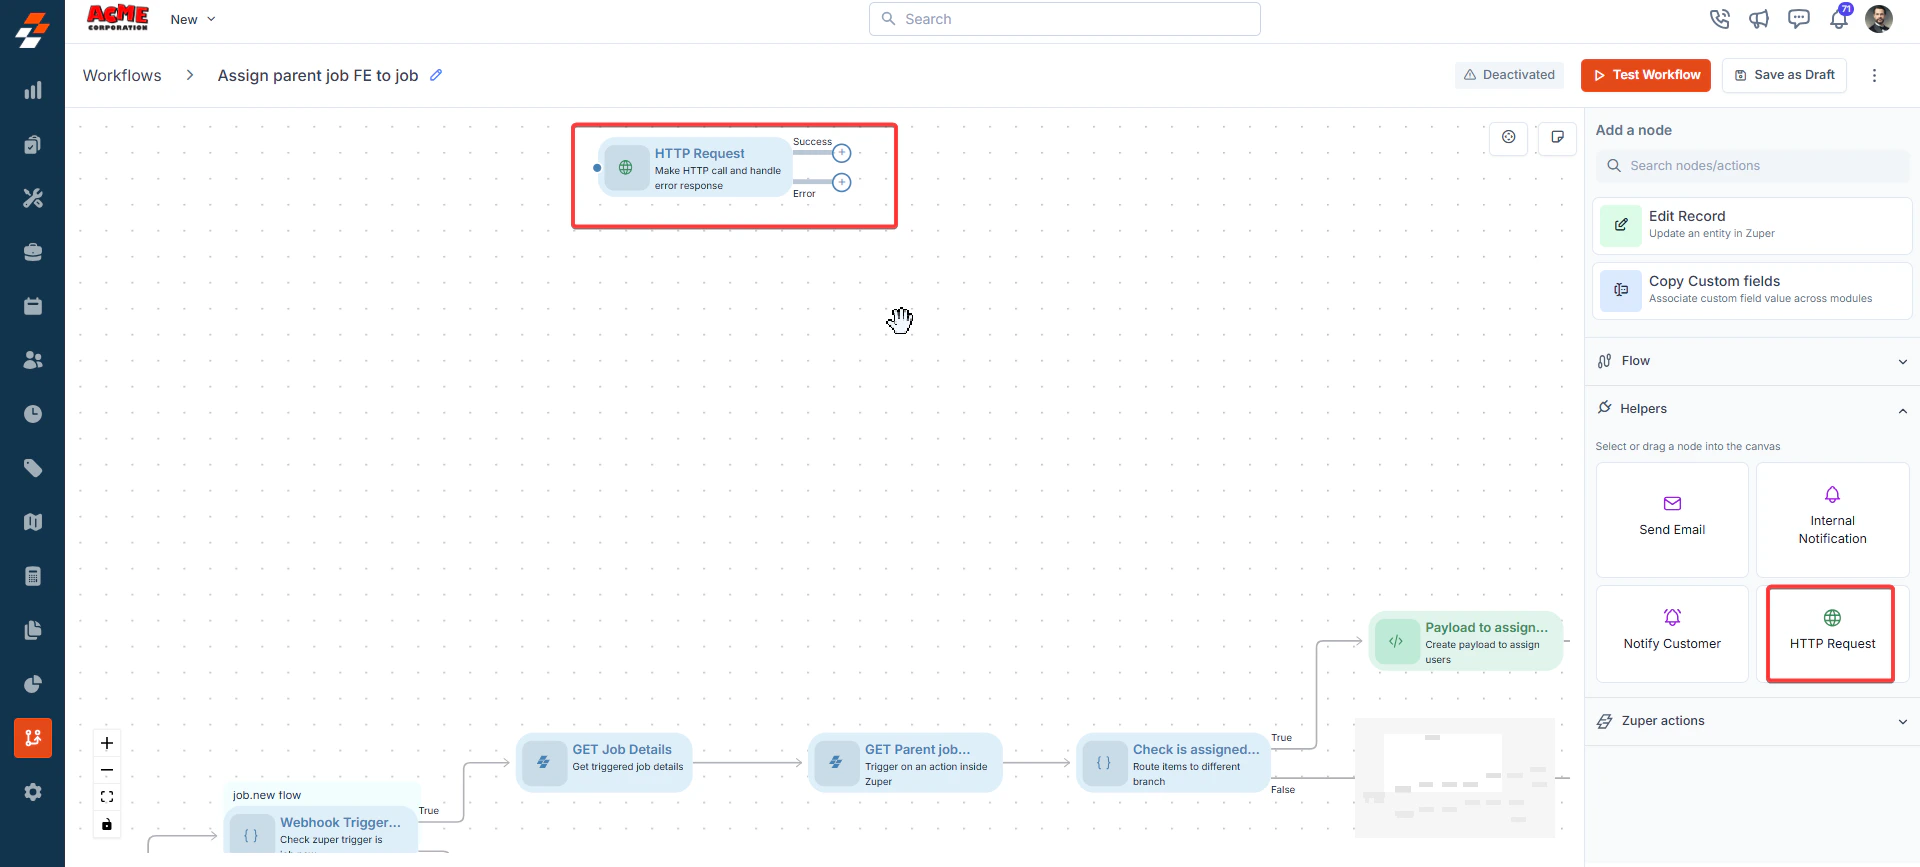Open the clipboard checklist icon in sidebar
The height and width of the screenshot is (867, 1920).
point(33,144)
